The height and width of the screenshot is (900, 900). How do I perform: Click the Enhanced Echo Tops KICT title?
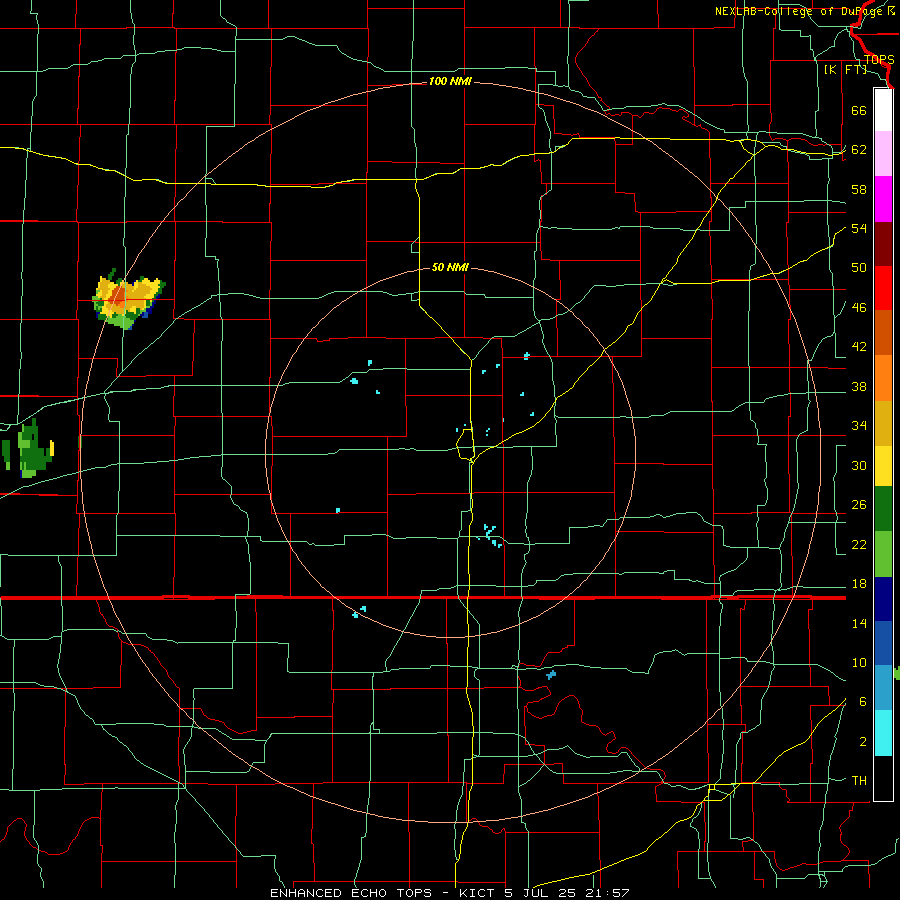[450, 893]
